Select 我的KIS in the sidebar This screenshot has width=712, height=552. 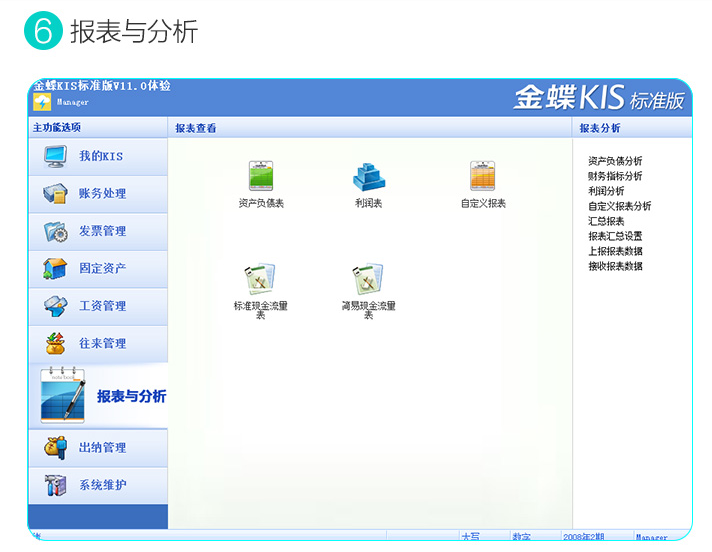(x=98, y=156)
